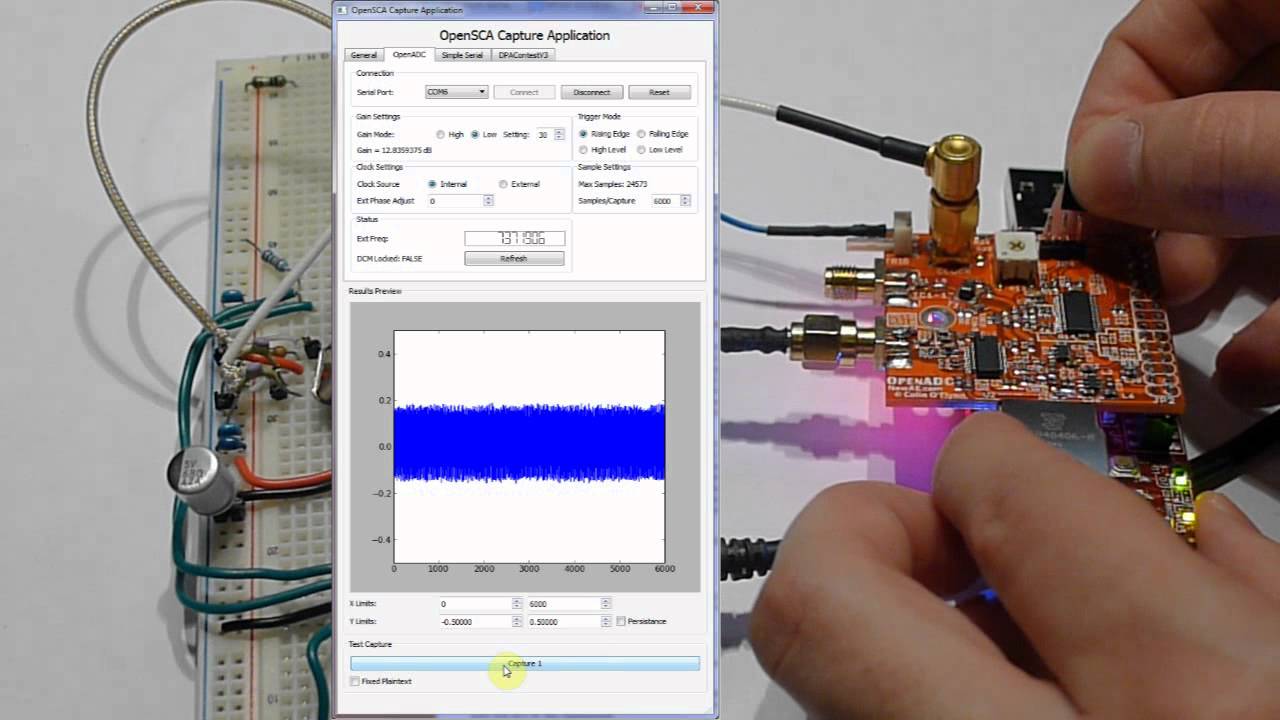Enable the Fixed Plaintext checkbox
1280x720 pixels.
pyautogui.click(x=355, y=681)
